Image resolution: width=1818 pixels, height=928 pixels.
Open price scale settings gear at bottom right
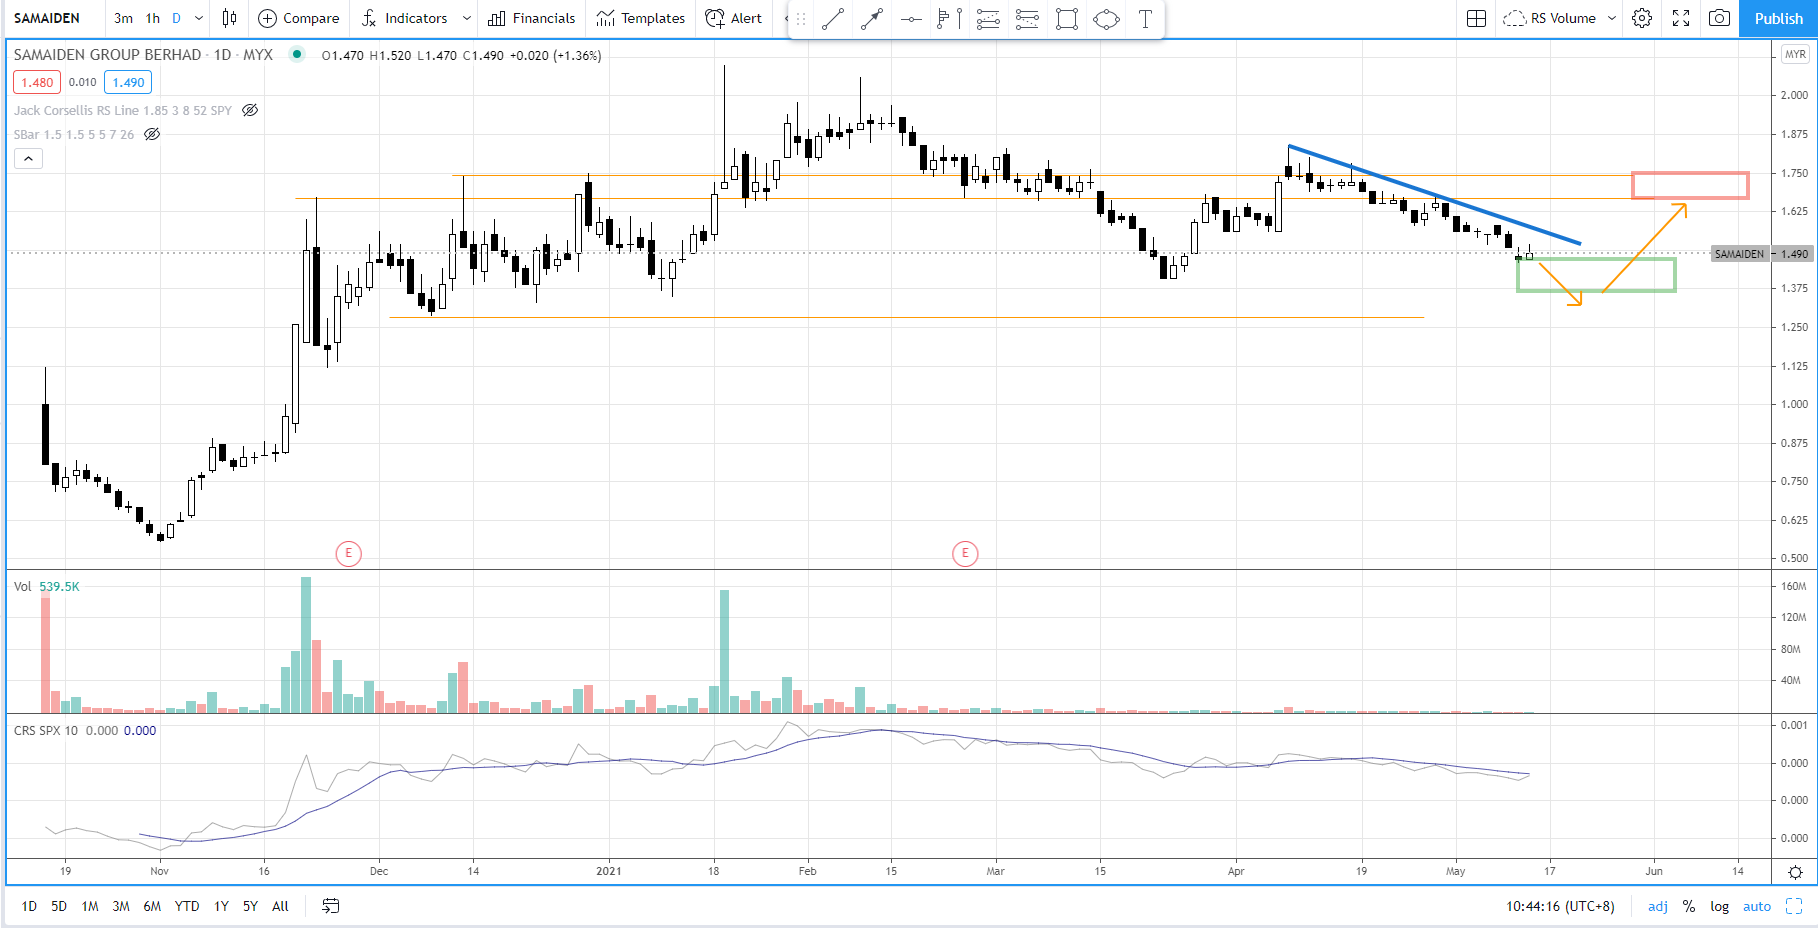[1795, 872]
